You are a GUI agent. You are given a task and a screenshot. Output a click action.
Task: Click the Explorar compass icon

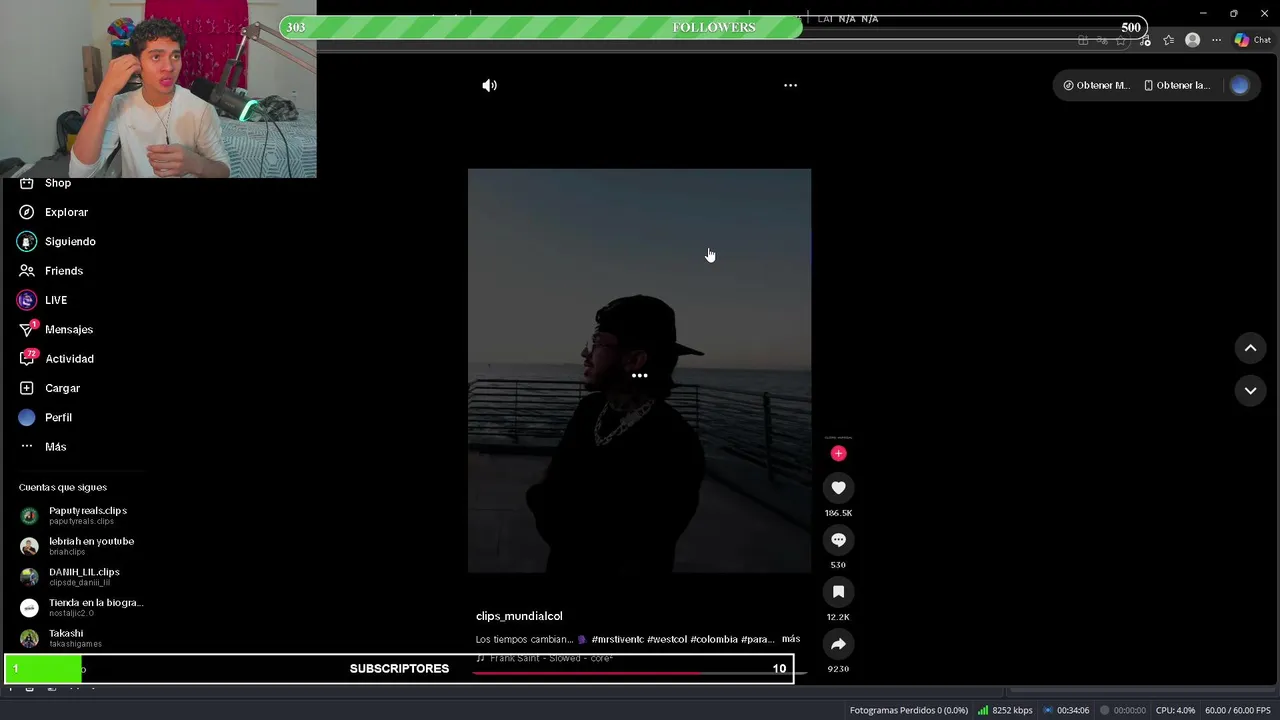coord(27,212)
